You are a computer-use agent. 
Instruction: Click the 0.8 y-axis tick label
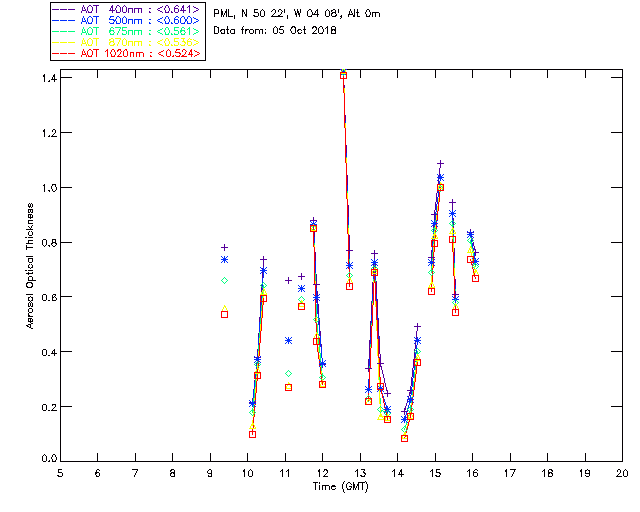49,243
